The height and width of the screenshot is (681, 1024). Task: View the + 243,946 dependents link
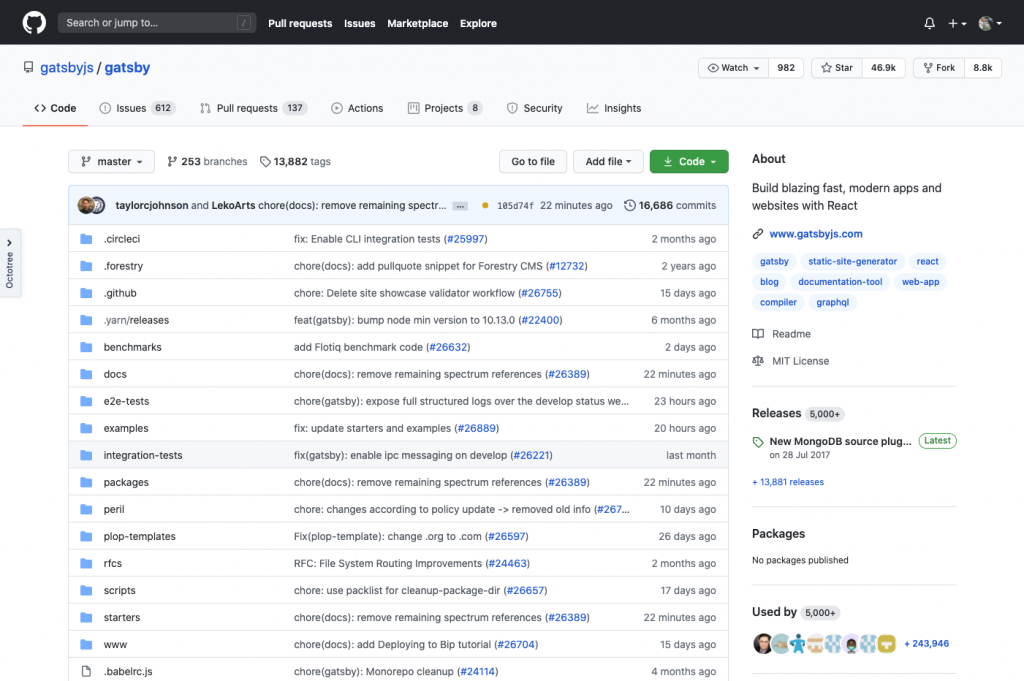click(x=926, y=644)
